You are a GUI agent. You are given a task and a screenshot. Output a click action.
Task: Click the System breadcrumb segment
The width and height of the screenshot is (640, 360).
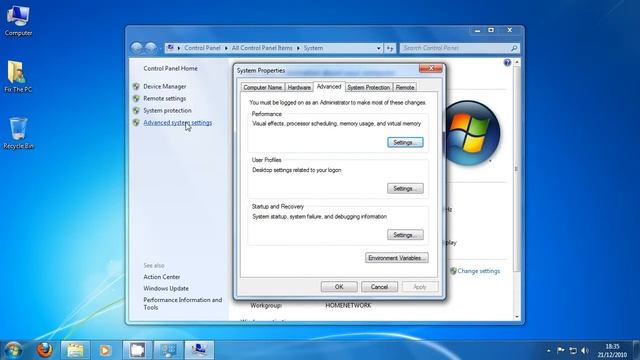[313, 48]
